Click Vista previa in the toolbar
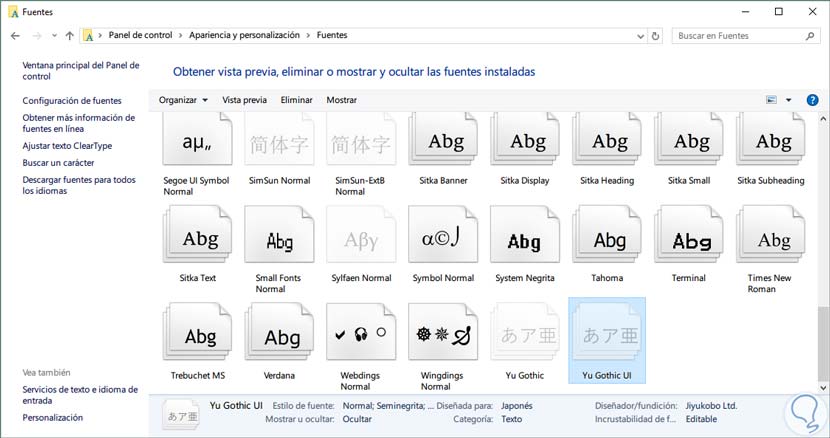 (x=244, y=100)
